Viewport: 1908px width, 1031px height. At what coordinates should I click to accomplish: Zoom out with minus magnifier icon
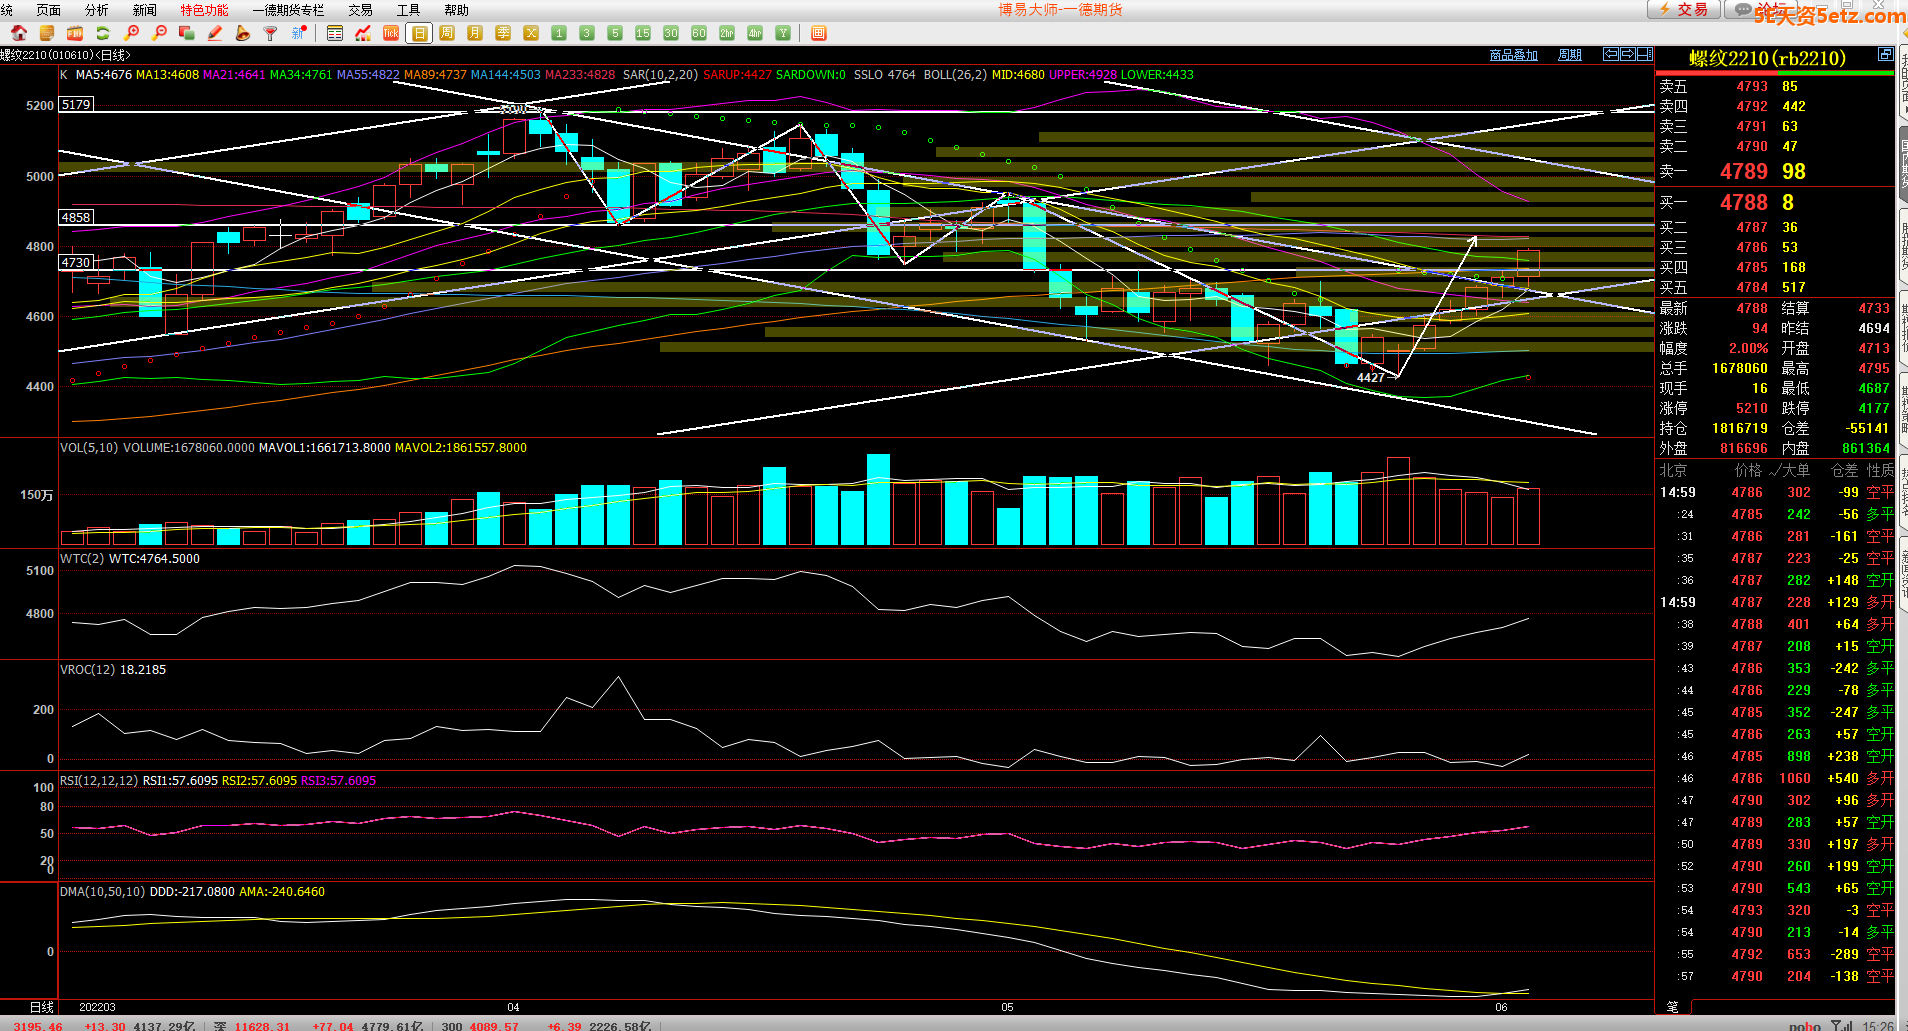159,33
